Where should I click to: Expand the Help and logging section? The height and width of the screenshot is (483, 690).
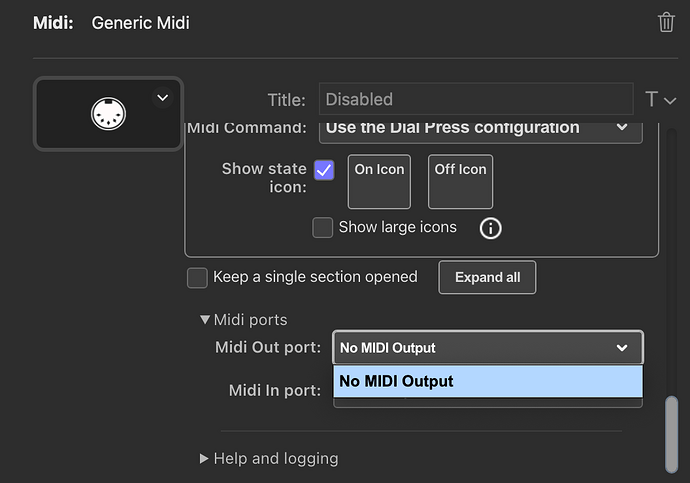[204, 458]
